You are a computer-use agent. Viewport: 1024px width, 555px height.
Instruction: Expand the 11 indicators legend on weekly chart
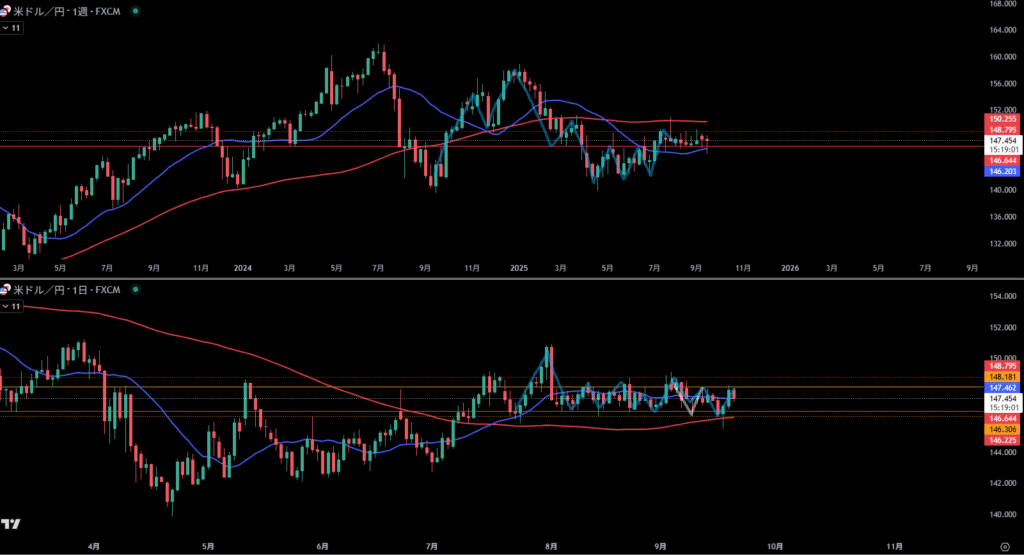[12, 28]
